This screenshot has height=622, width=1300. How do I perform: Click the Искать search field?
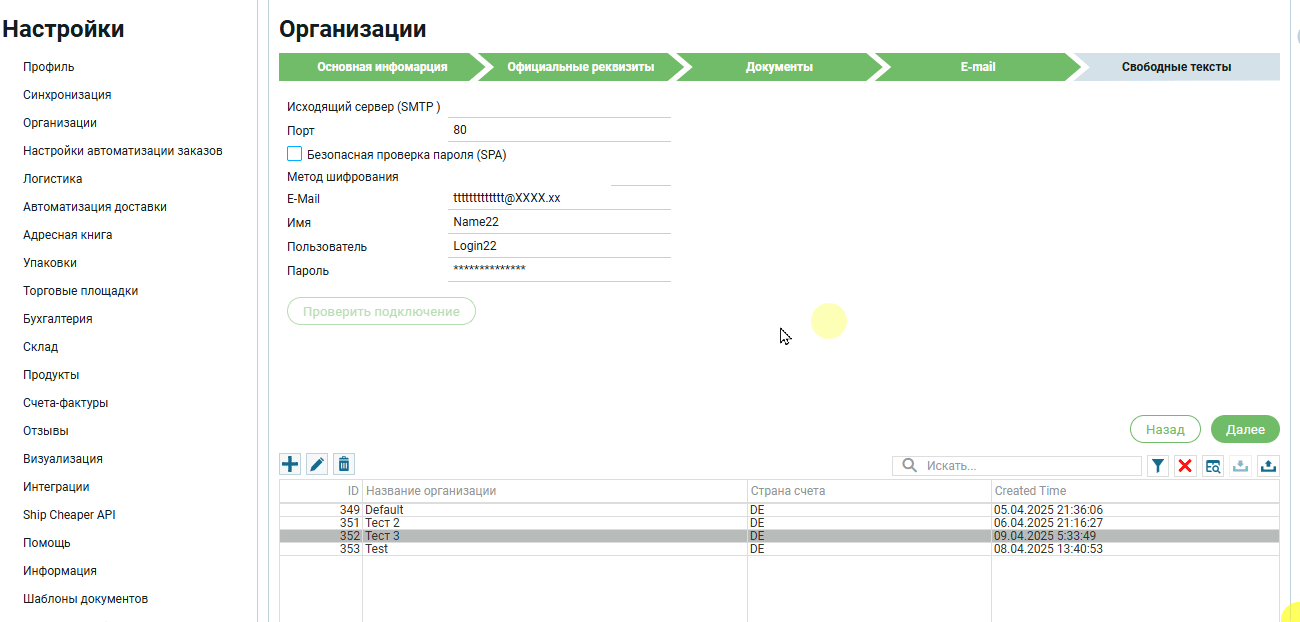(x=1028, y=466)
